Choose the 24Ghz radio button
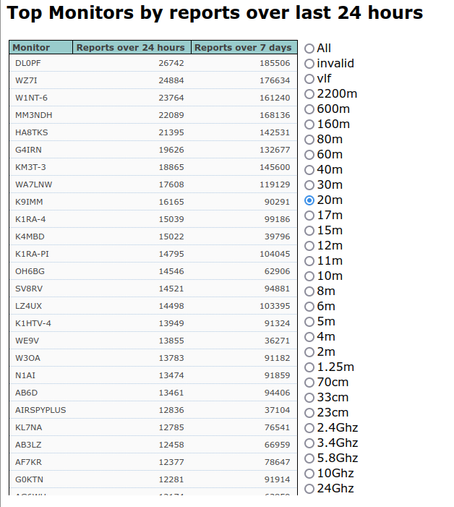The width and height of the screenshot is (454, 507). [x=309, y=489]
